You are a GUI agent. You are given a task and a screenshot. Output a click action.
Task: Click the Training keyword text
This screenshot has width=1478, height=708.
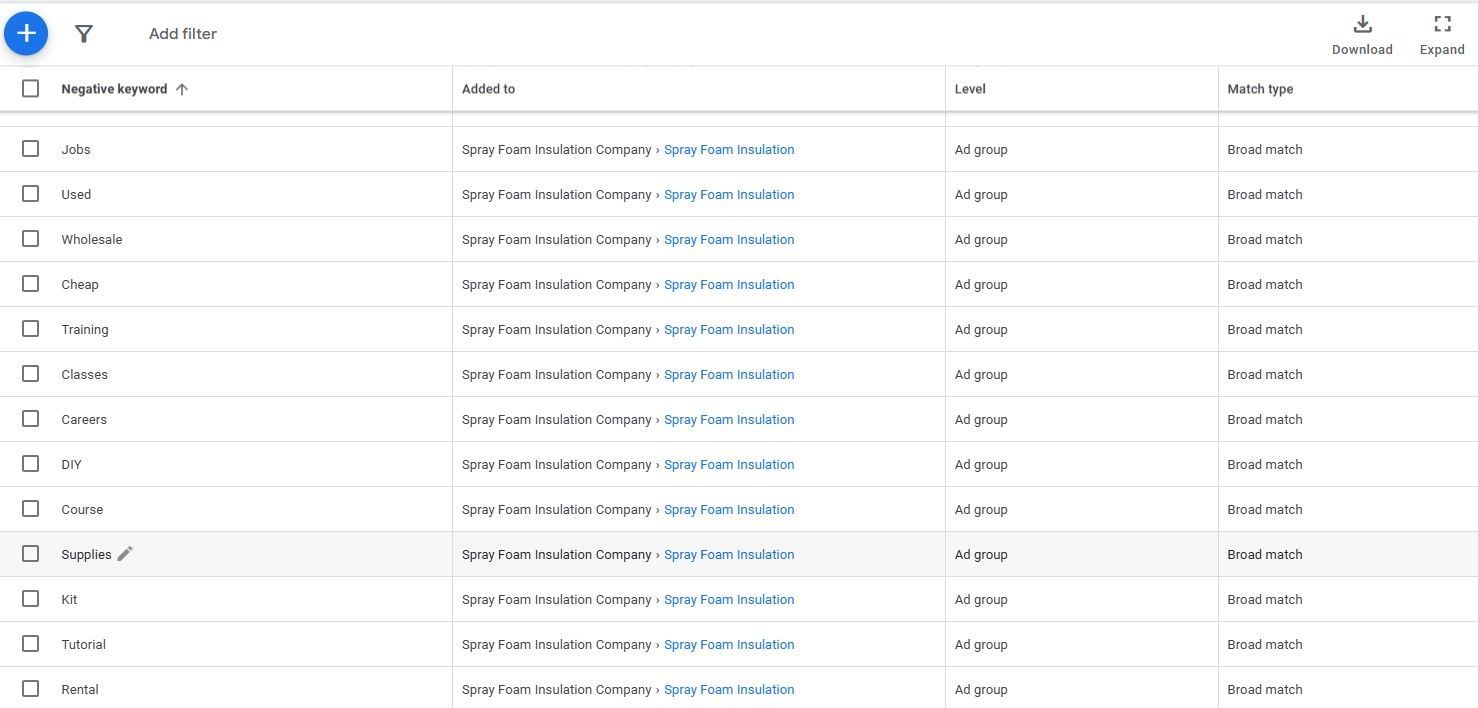[x=85, y=330]
